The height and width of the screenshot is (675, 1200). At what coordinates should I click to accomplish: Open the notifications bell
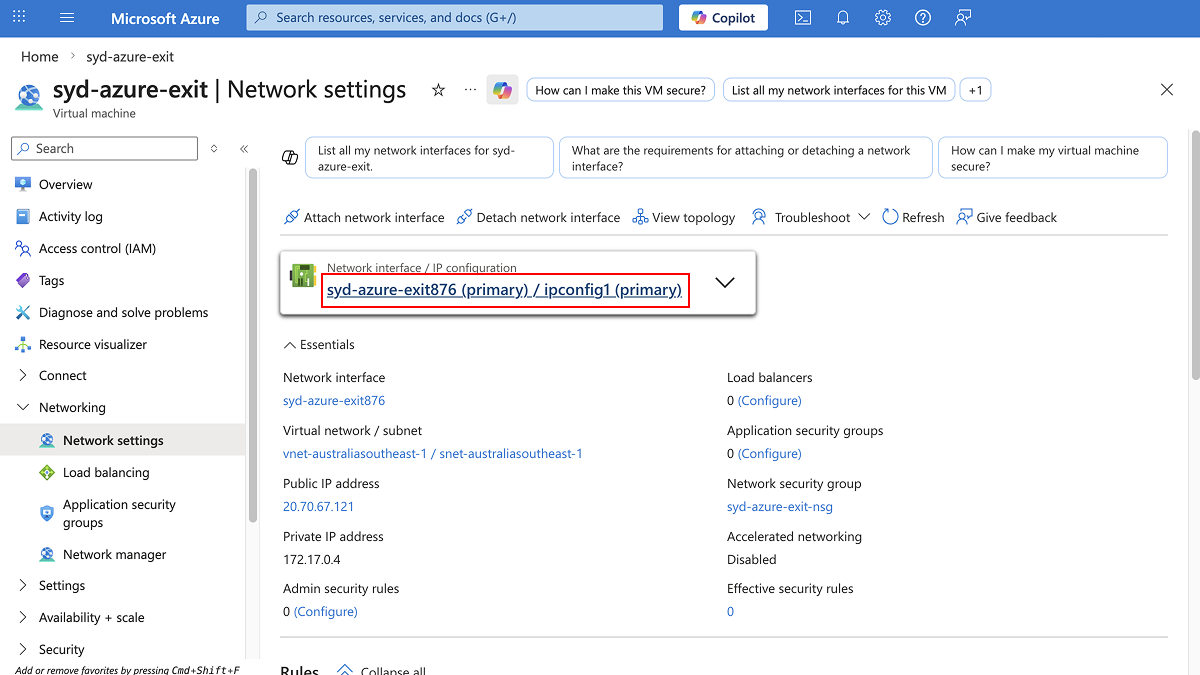pos(842,17)
